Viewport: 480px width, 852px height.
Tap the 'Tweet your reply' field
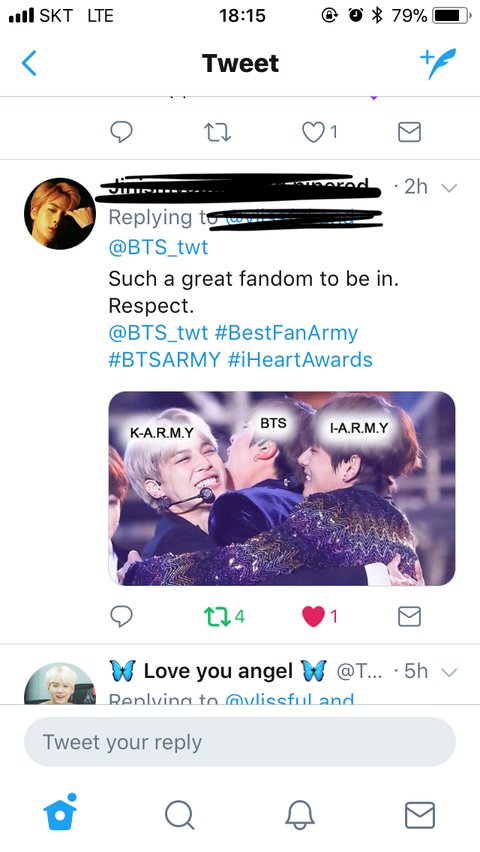coord(240,742)
